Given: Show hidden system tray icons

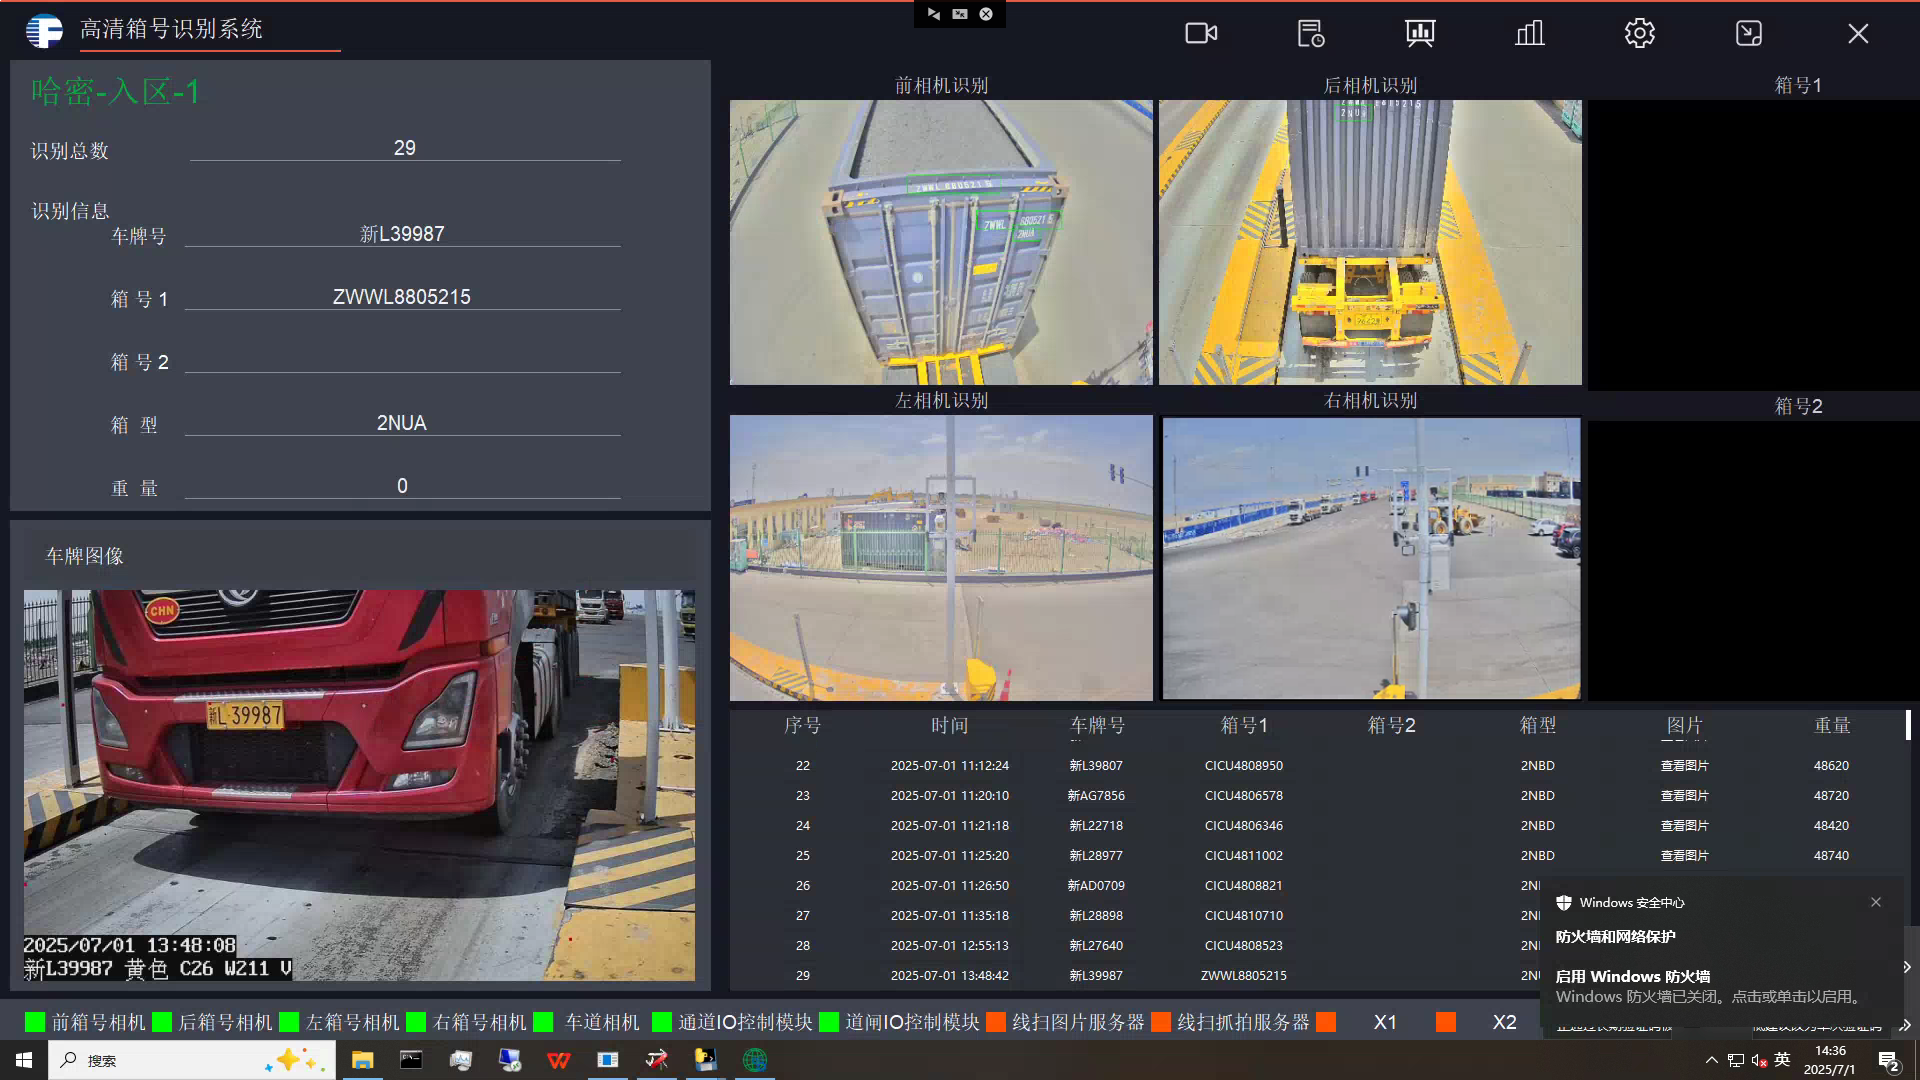Looking at the screenshot, I should pos(1711,1060).
